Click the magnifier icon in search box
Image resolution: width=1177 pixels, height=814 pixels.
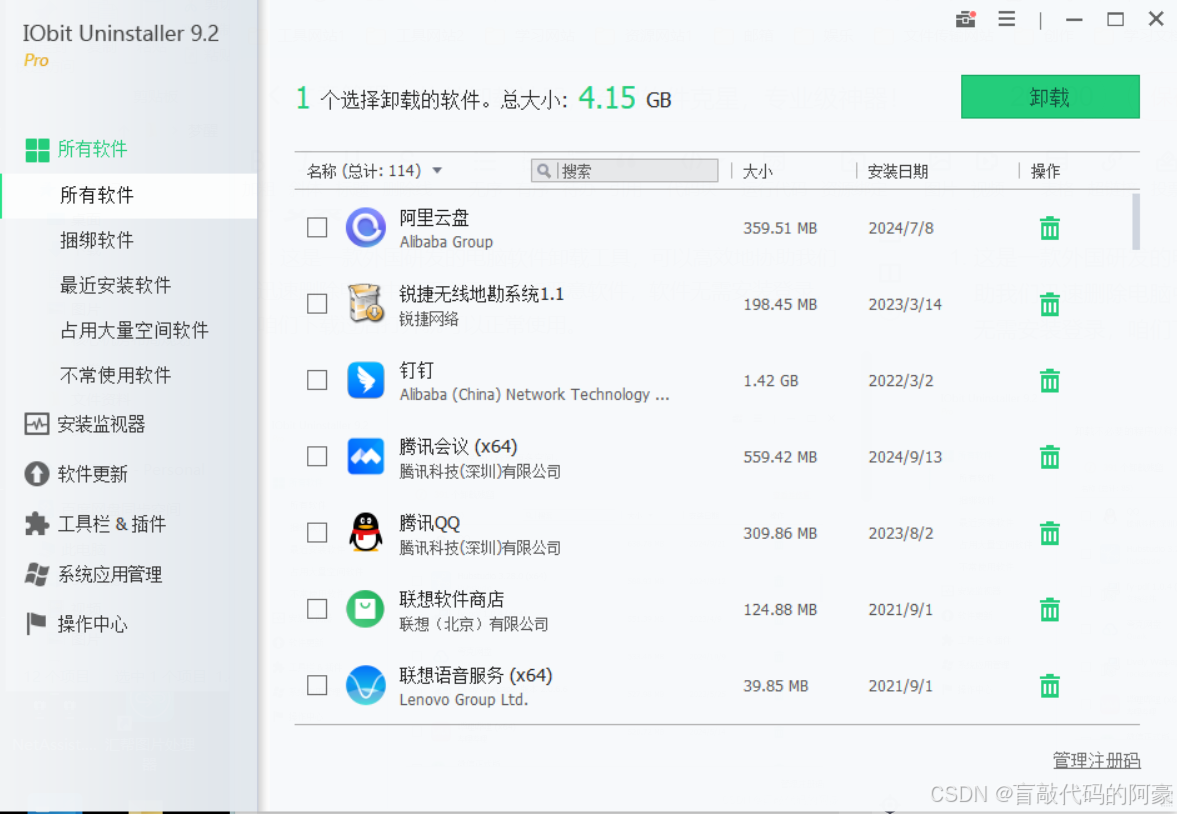544,170
